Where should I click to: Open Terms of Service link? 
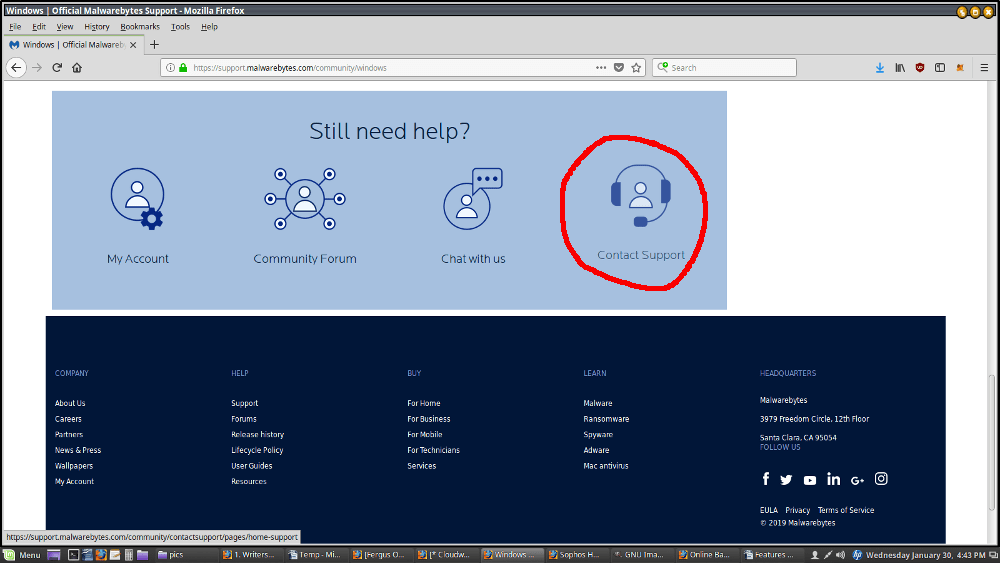click(x=846, y=510)
